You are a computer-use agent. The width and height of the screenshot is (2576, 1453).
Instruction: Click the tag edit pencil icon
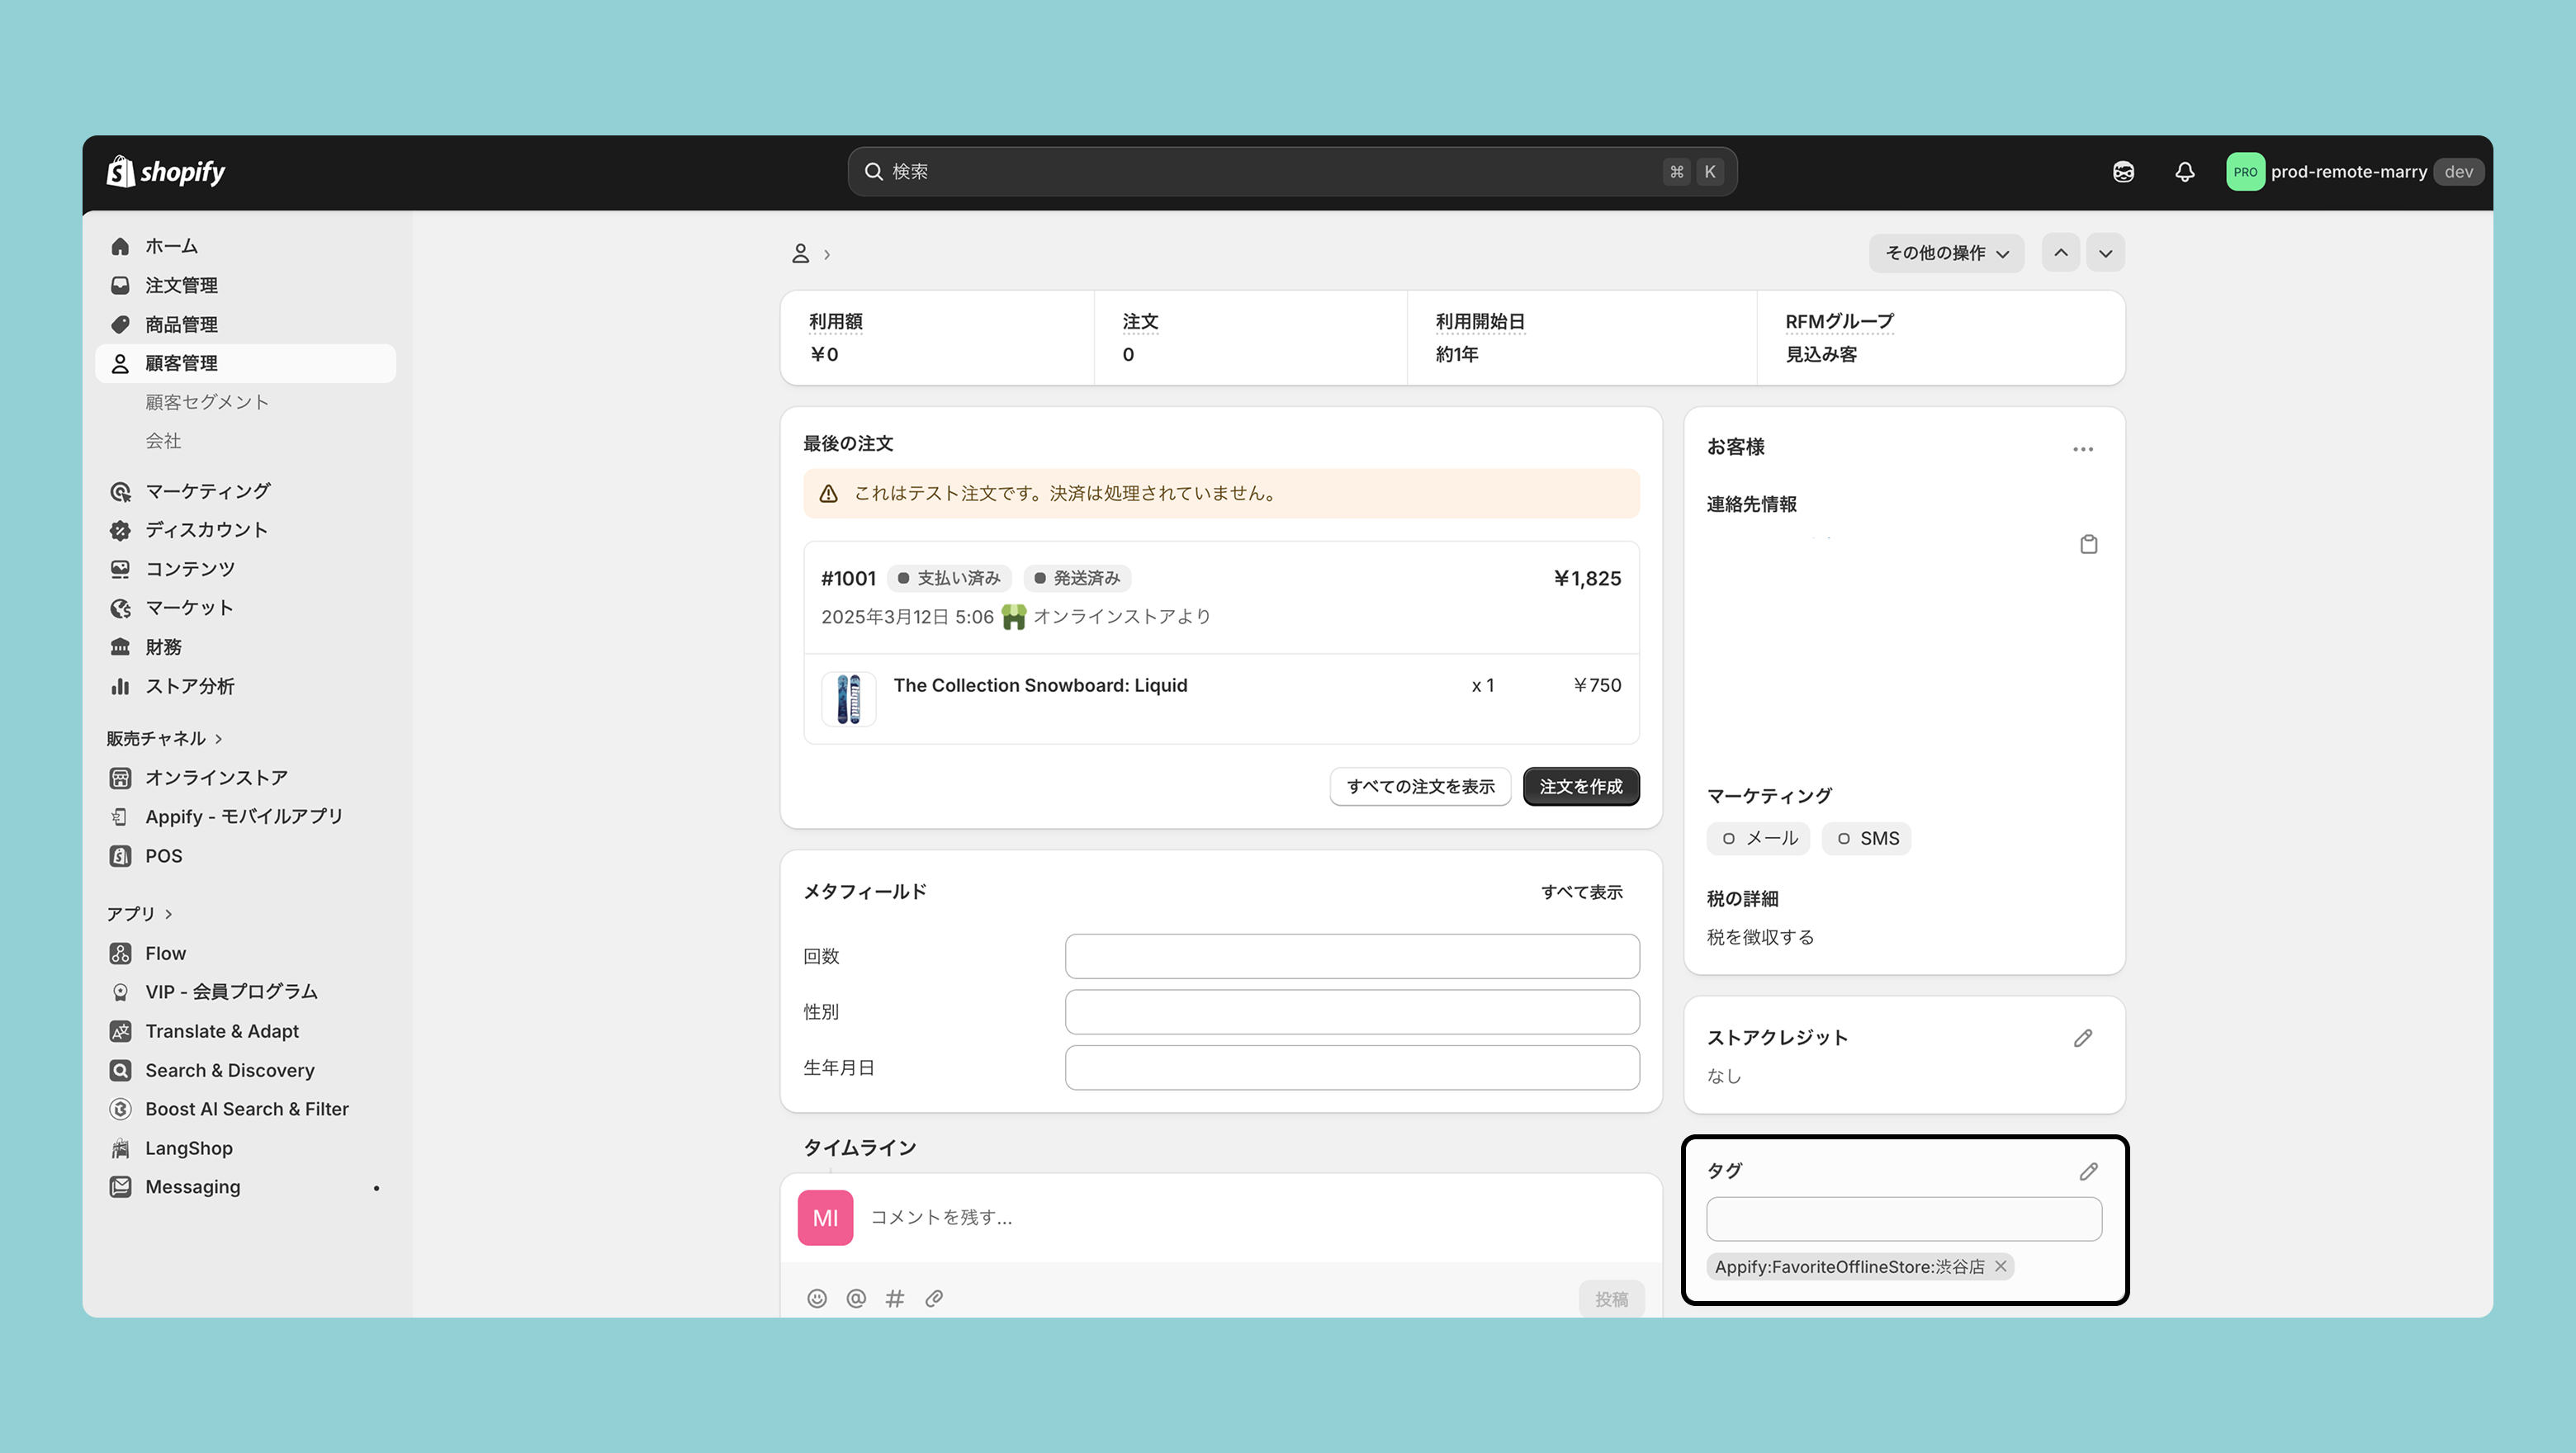[x=2088, y=1171]
